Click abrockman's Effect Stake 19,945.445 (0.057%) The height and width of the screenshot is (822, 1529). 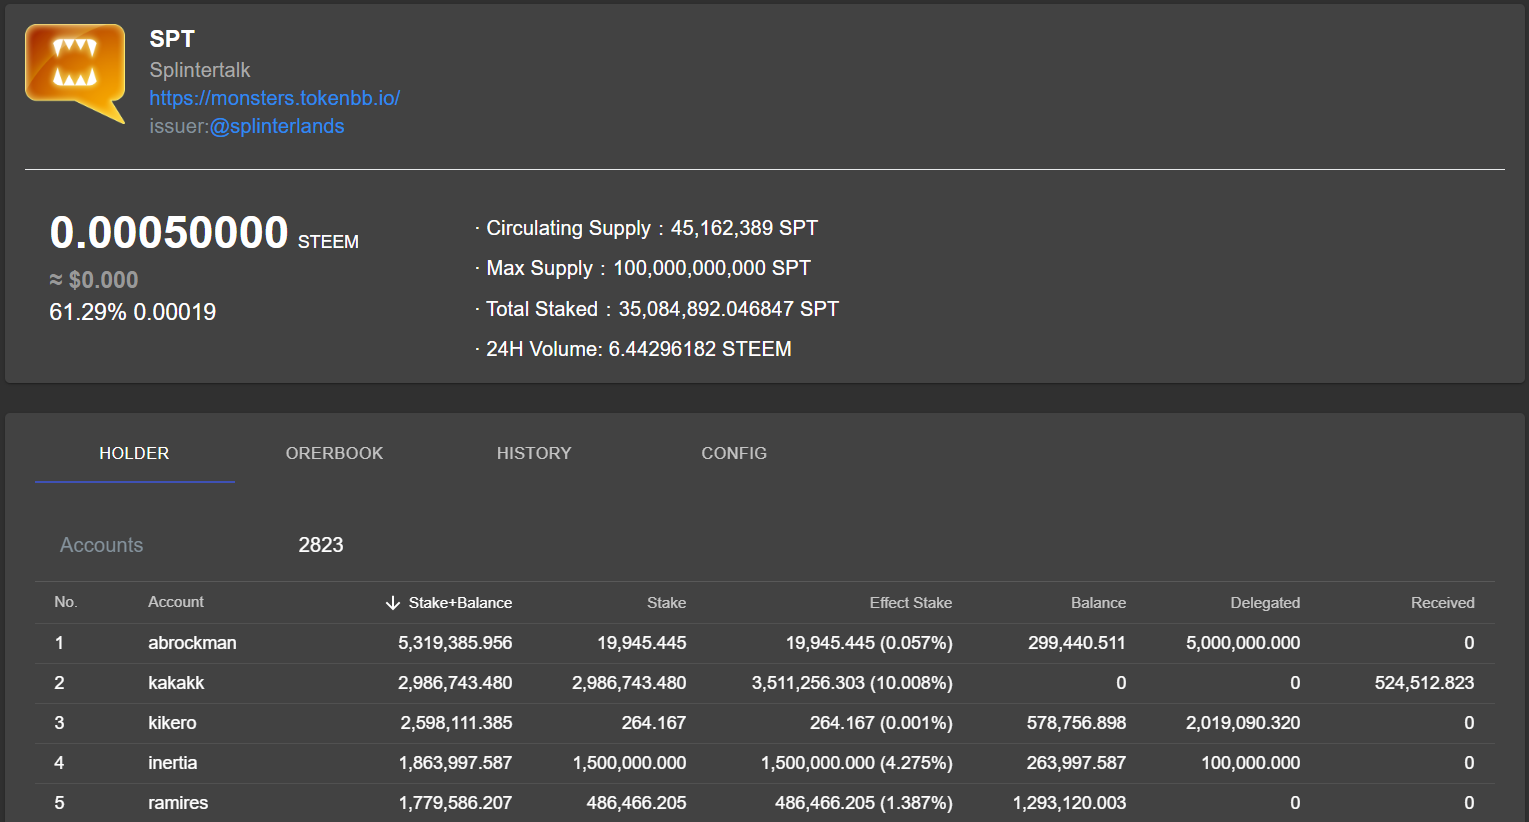(x=869, y=643)
